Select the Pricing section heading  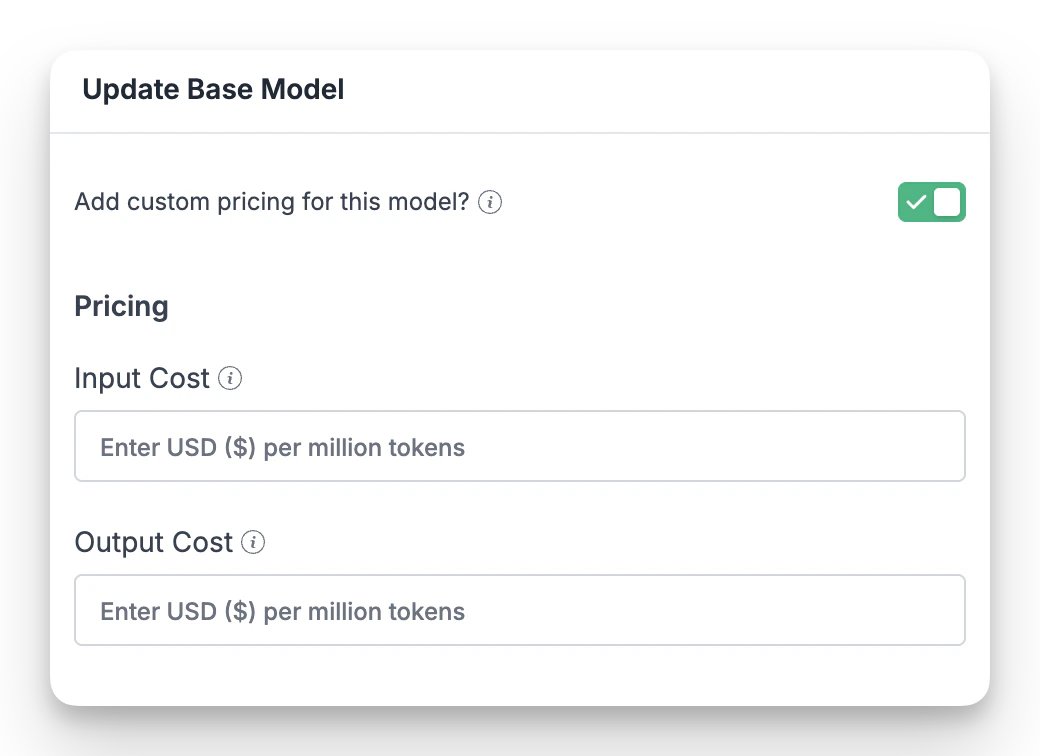click(121, 306)
